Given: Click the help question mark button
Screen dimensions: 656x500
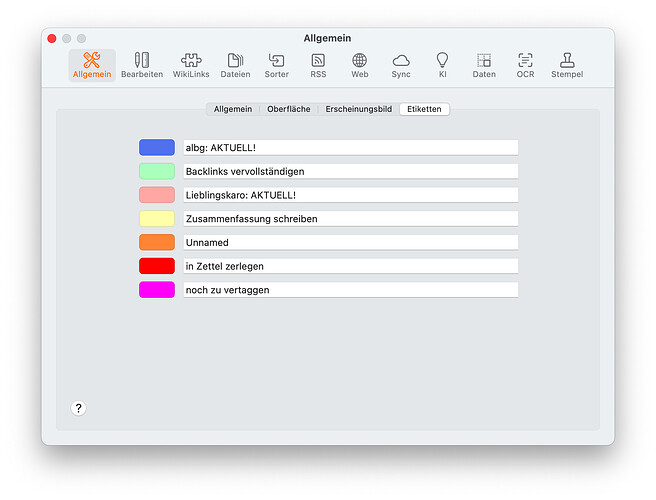Looking at the screenshot, I should coord(79,408).
